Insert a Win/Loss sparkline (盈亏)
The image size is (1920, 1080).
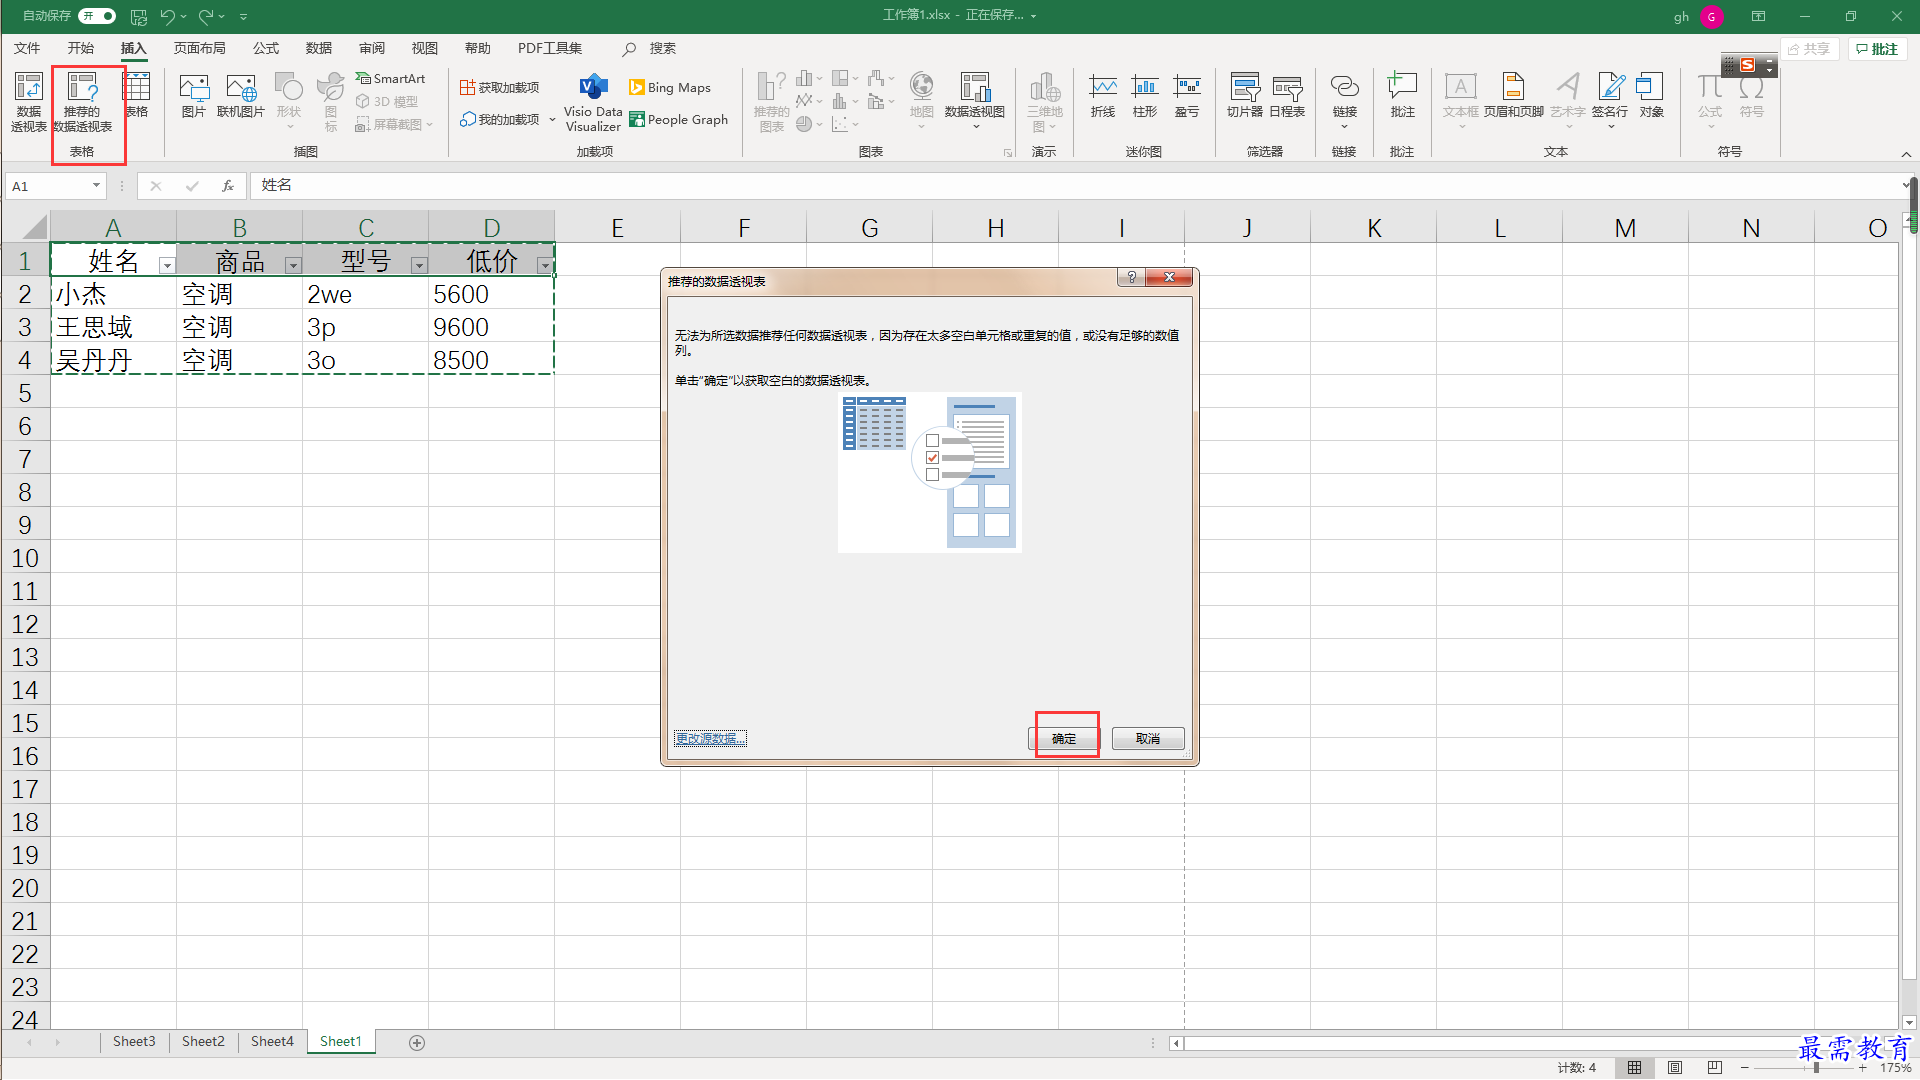(x=1187, y=95)
